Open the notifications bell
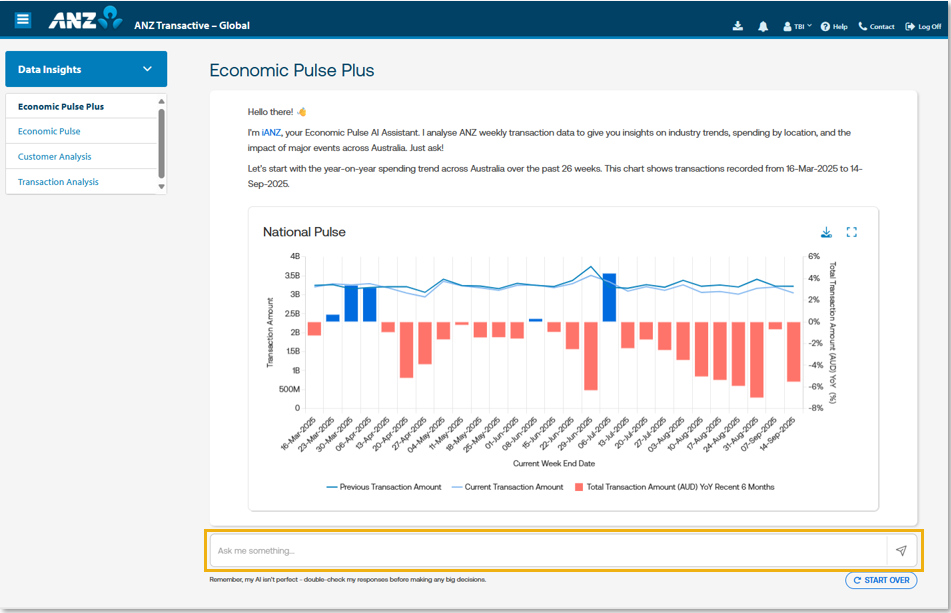Screen dimensions: 951x613 (763, 26)
